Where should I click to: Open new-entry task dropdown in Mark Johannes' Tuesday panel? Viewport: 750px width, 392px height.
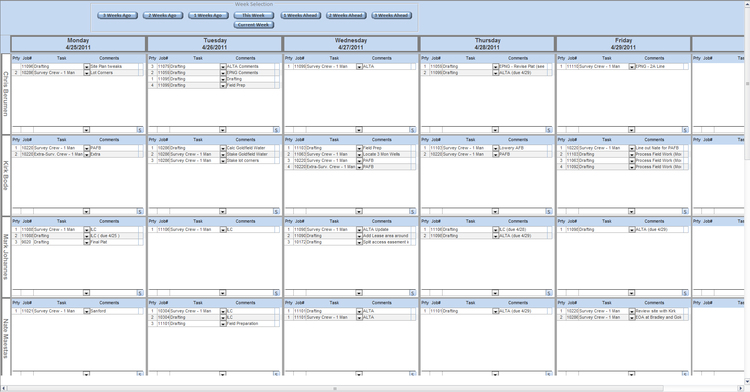(x=222, y=293)
